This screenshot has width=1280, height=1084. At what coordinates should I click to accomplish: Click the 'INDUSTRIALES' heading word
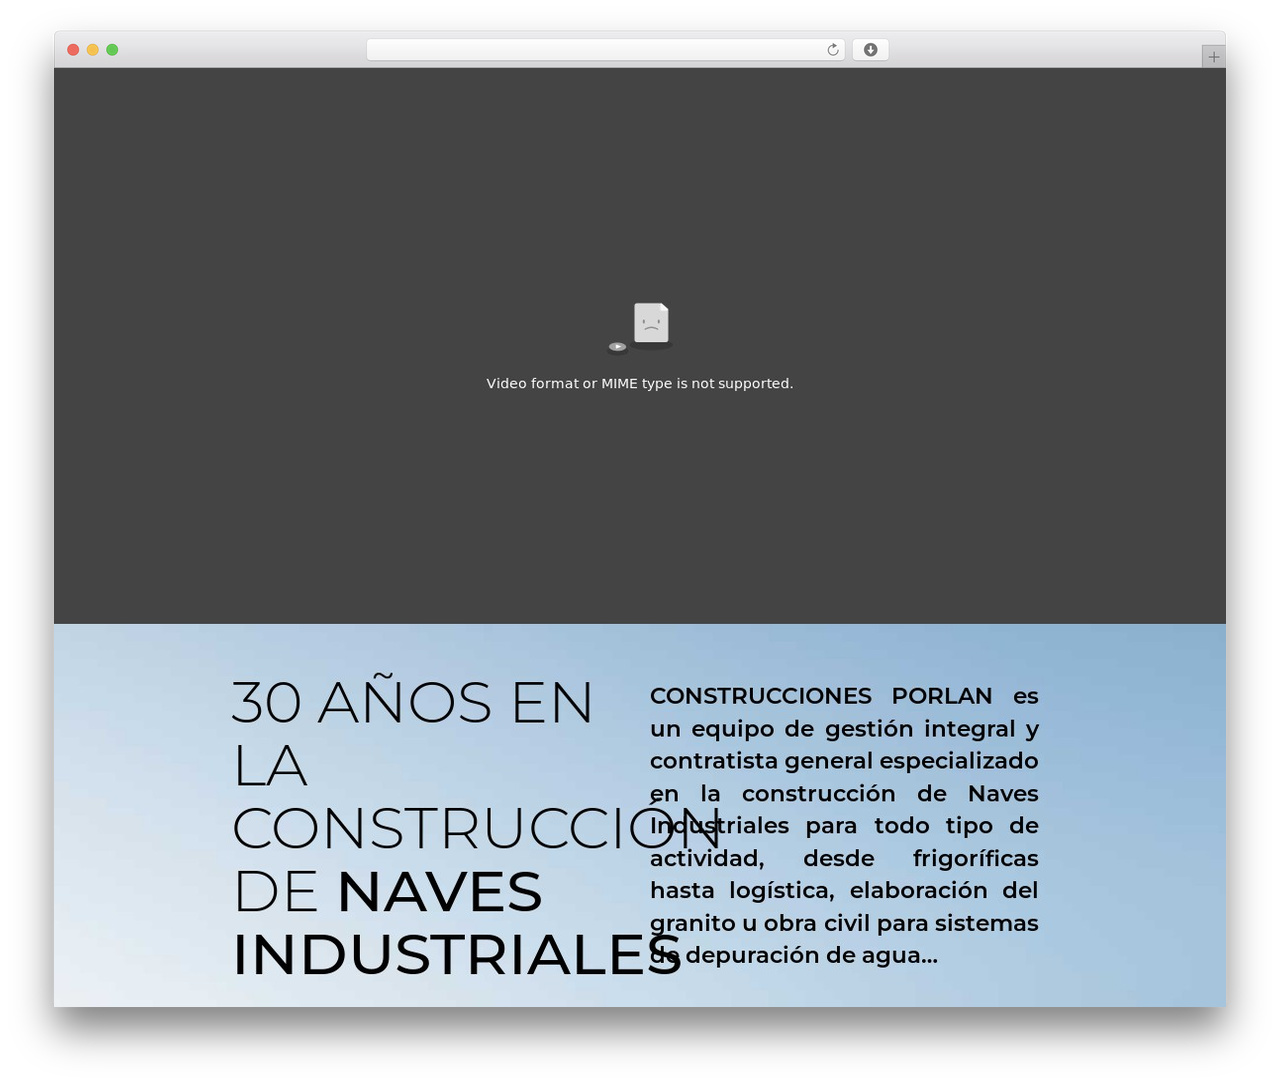pos(457,955)
